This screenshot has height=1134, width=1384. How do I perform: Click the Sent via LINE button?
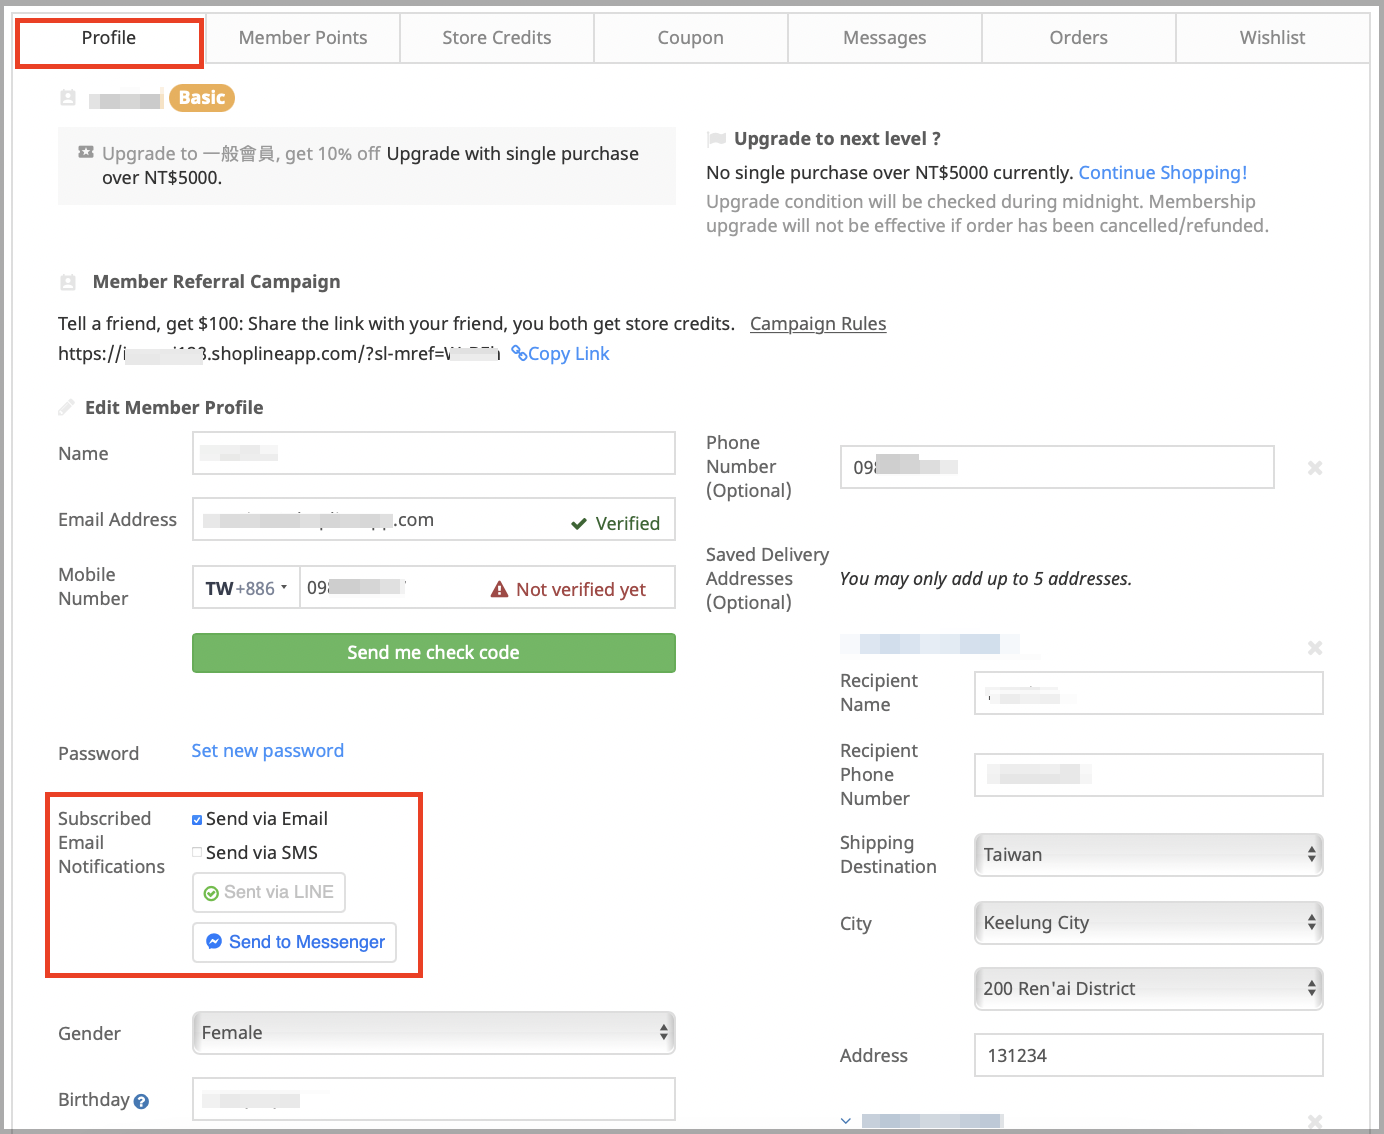tap(269, 893)
